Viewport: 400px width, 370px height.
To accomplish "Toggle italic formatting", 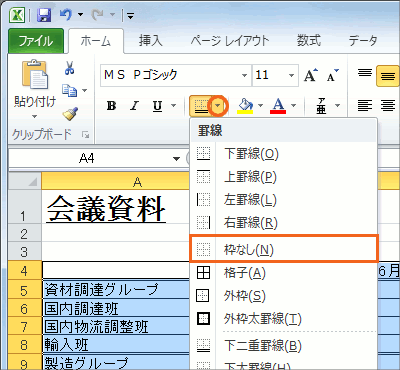I will [134, 106].
